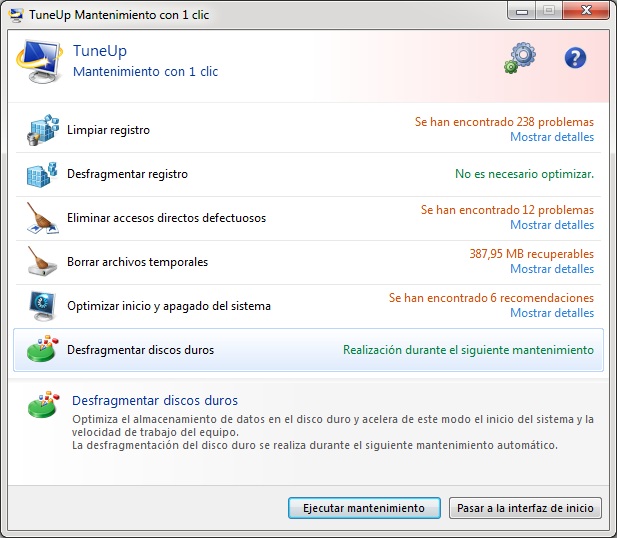Show details for archivos temporales
This screenshot has height=538, width=617.
552,269
